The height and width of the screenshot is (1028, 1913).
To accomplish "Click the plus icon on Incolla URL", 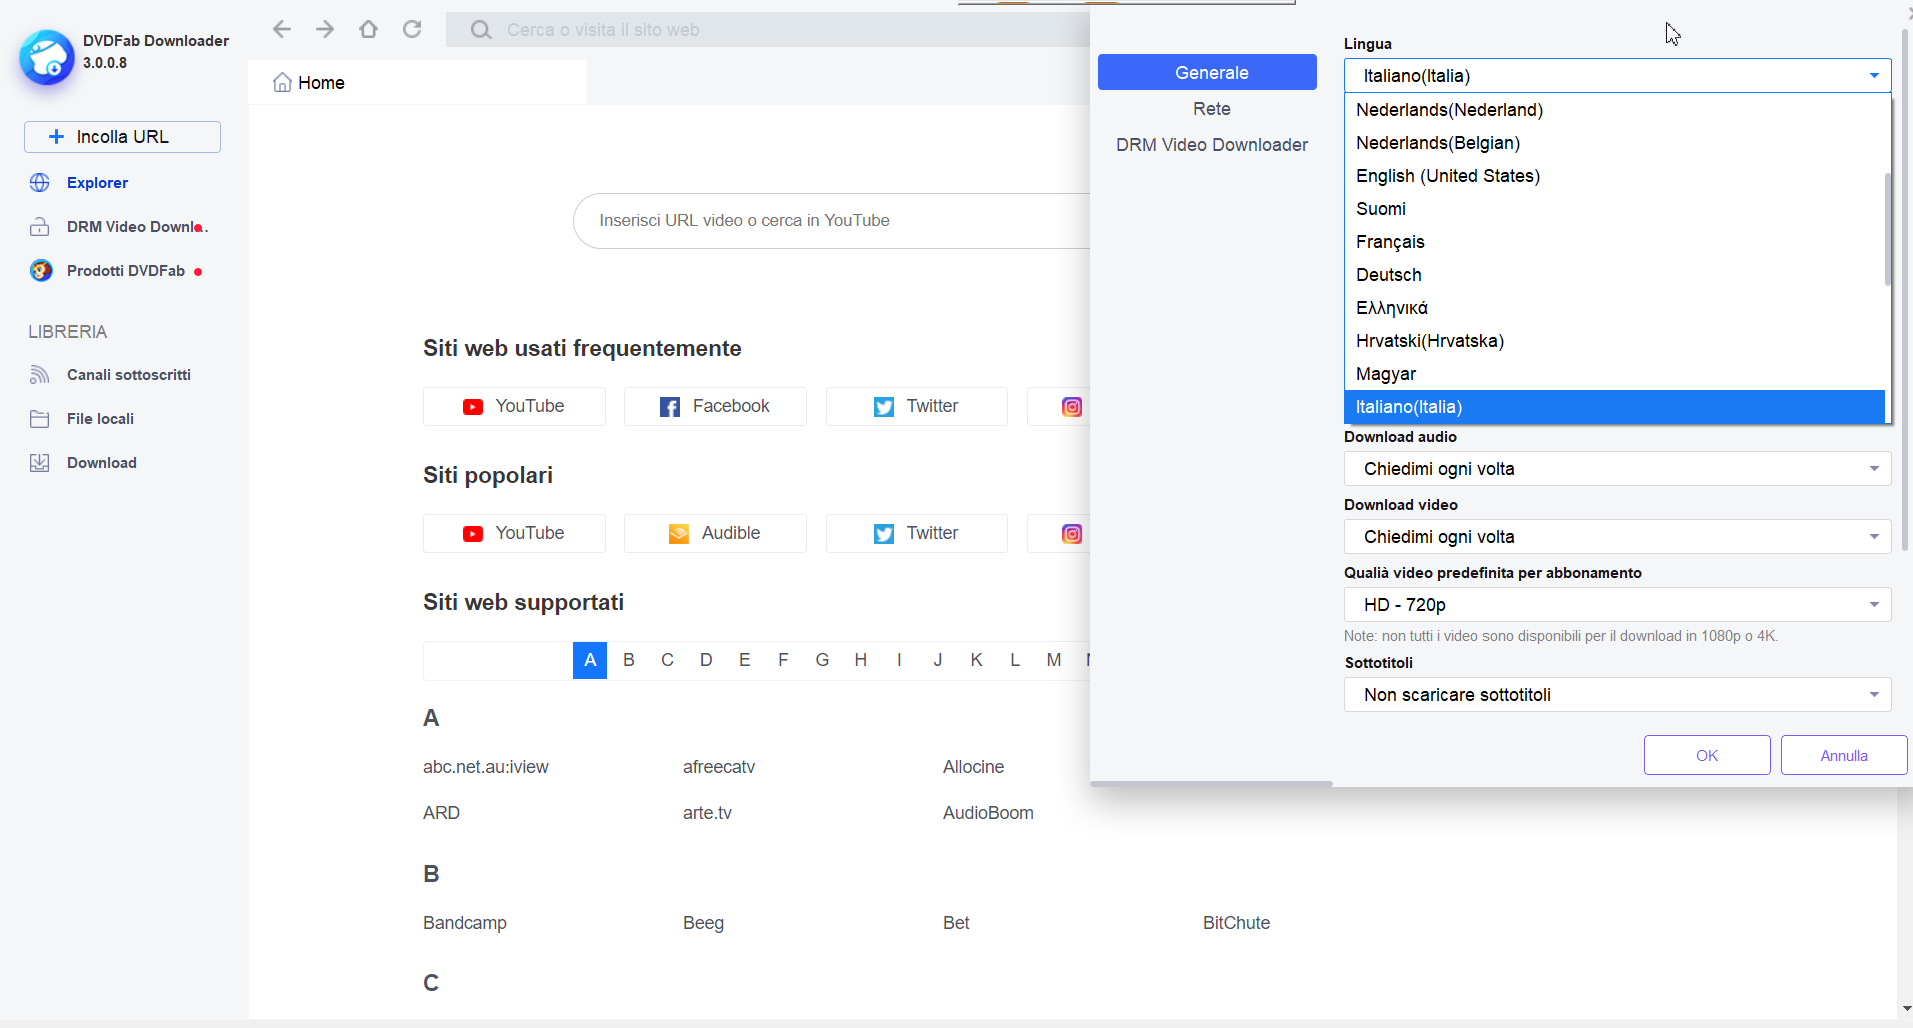I will [x=57, y=137].
